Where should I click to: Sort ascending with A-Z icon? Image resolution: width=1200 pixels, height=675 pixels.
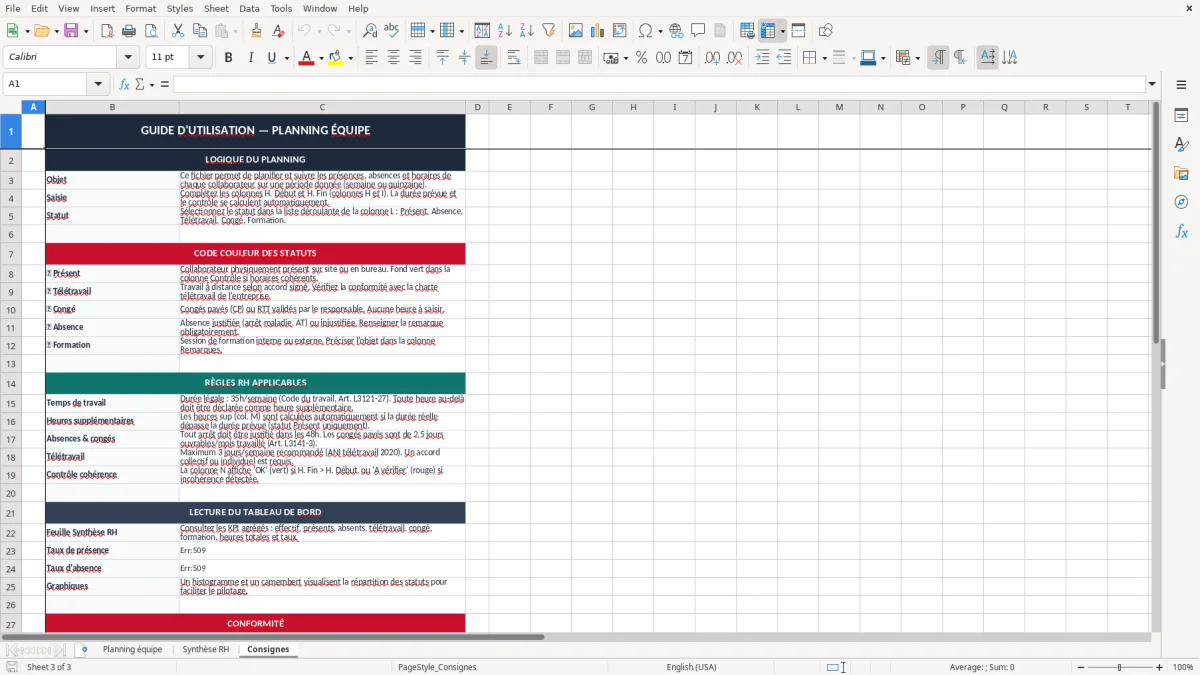[x=504, y=31]
